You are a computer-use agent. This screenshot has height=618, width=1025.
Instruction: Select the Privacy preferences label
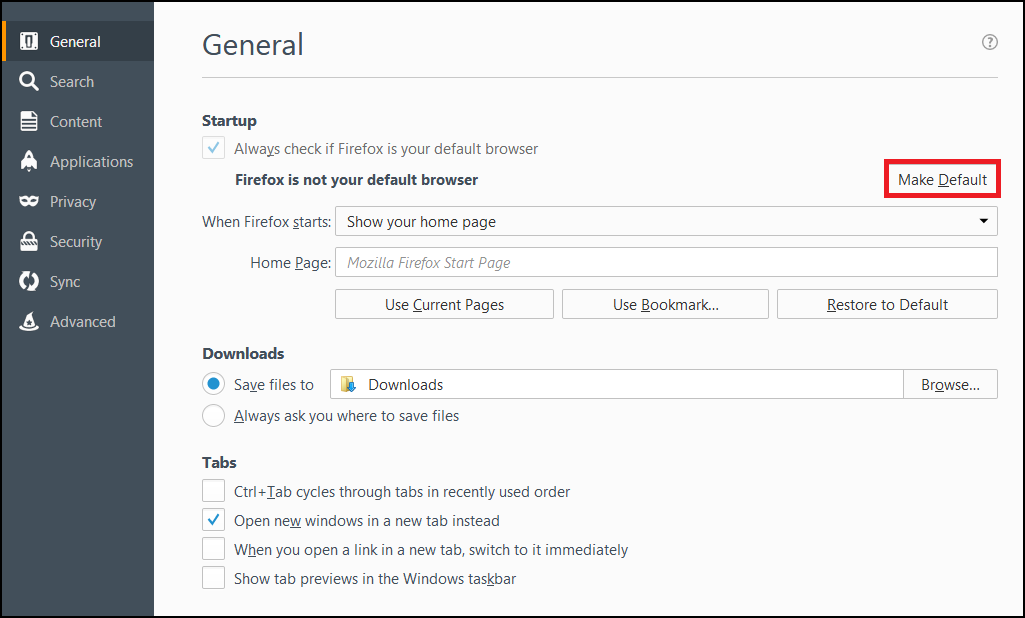point(73,201)
